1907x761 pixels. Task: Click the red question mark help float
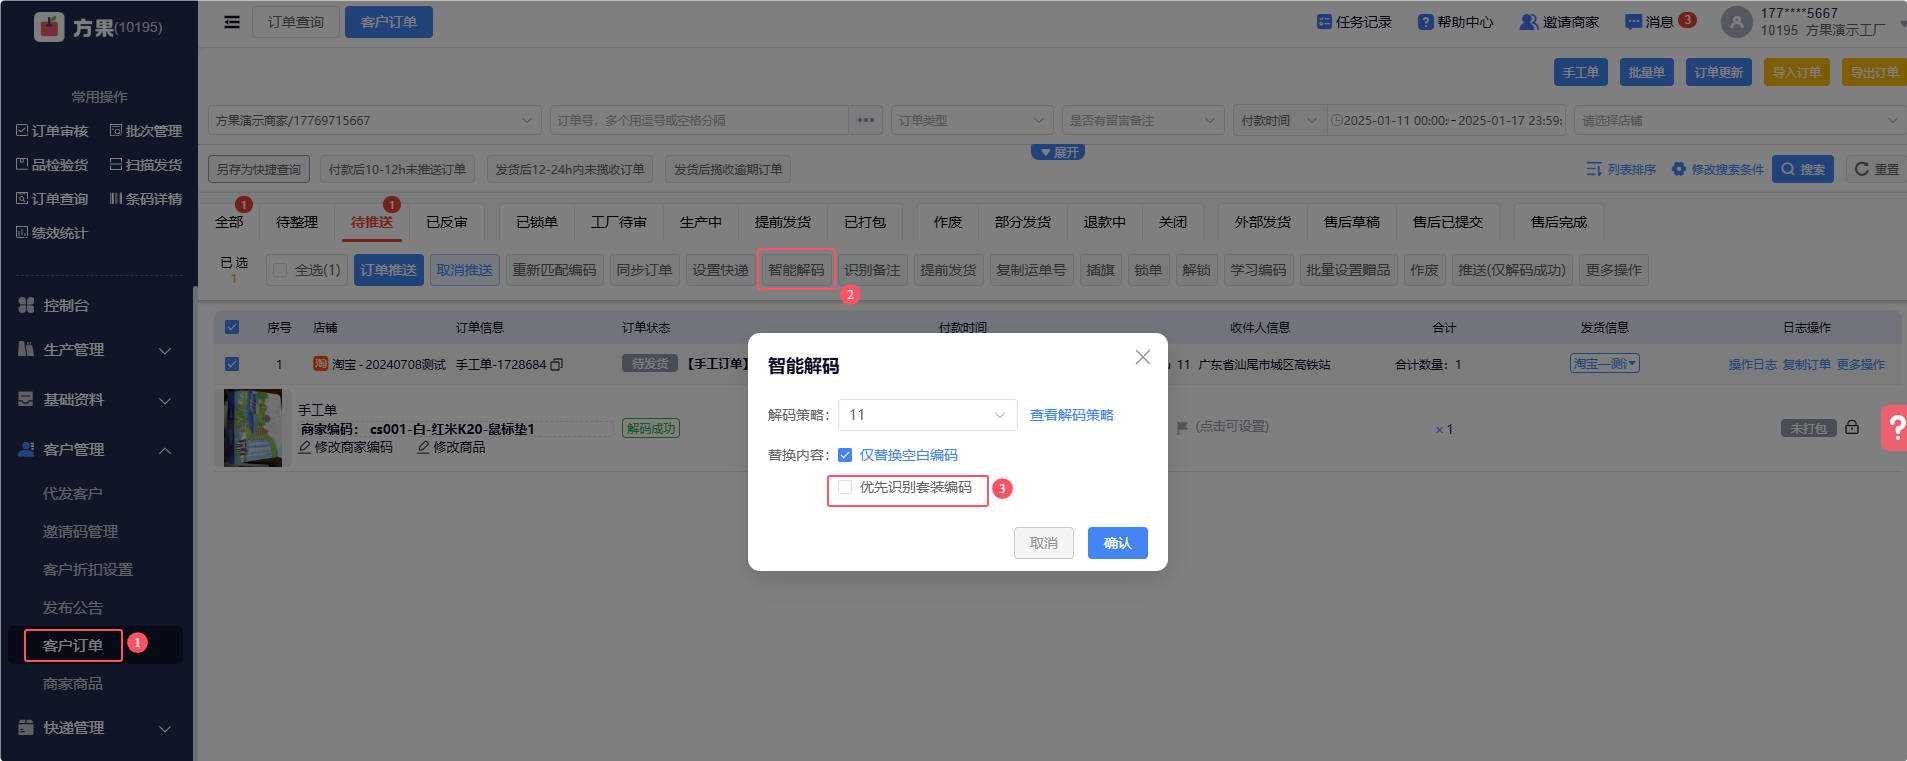1895,428
